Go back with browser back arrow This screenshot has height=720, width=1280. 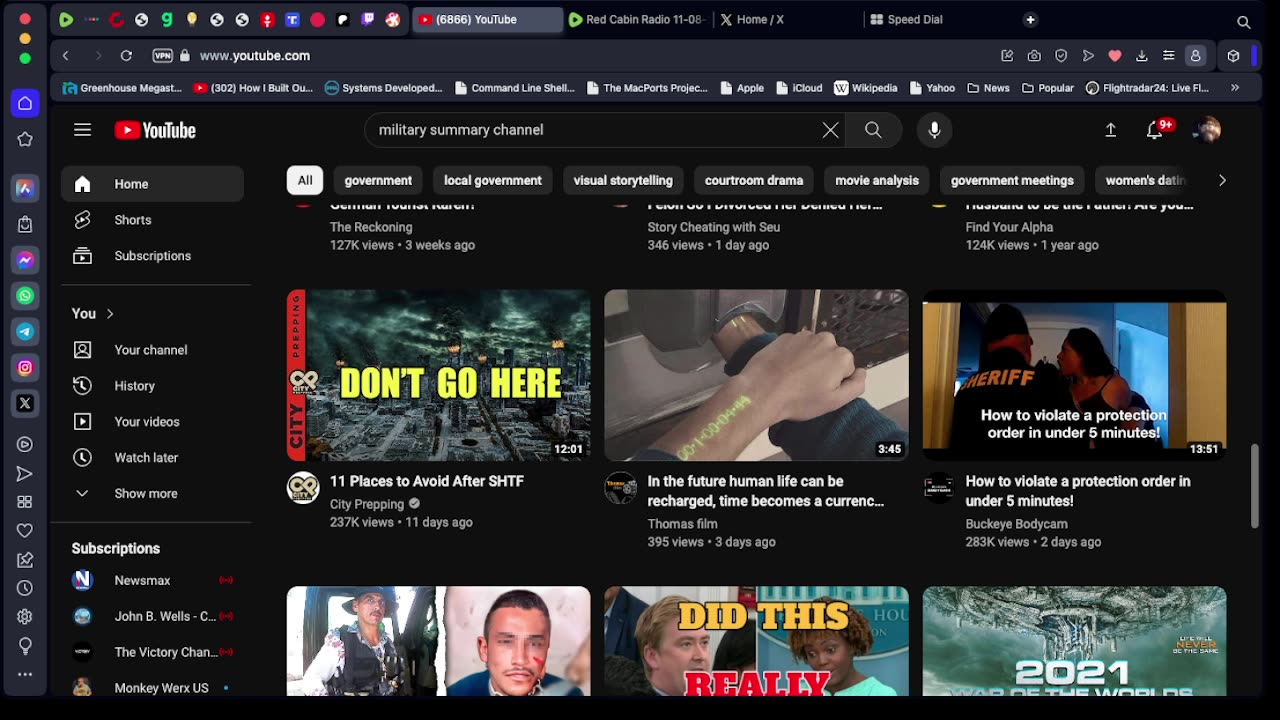point(66,56)
